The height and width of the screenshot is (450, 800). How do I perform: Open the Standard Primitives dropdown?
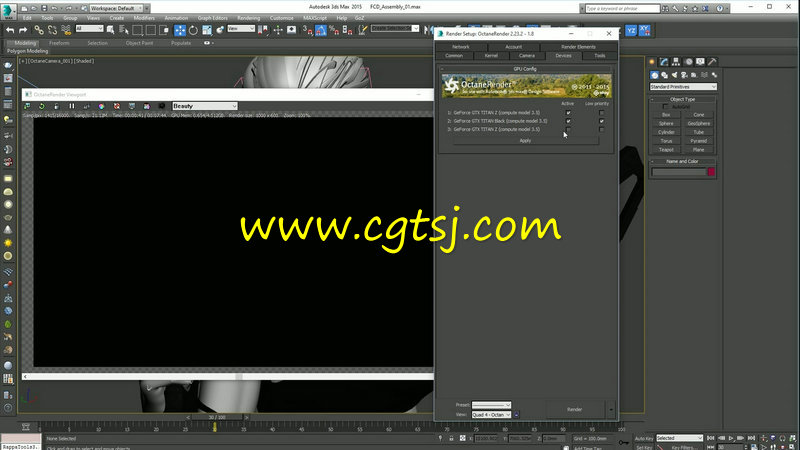tap(683, 87)
